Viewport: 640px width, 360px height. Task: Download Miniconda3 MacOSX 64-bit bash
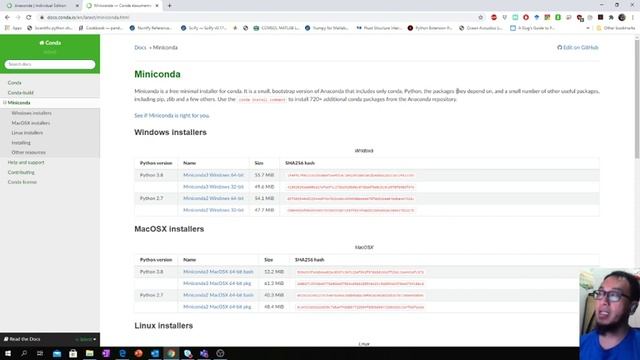point(218,272)
